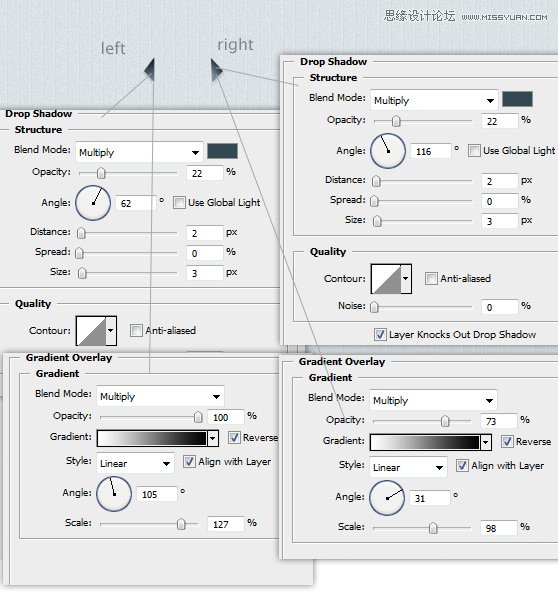This screenshot has width=558, height=600.
Task: Click the right arrow shape on canvas
Action: point(216,70)
